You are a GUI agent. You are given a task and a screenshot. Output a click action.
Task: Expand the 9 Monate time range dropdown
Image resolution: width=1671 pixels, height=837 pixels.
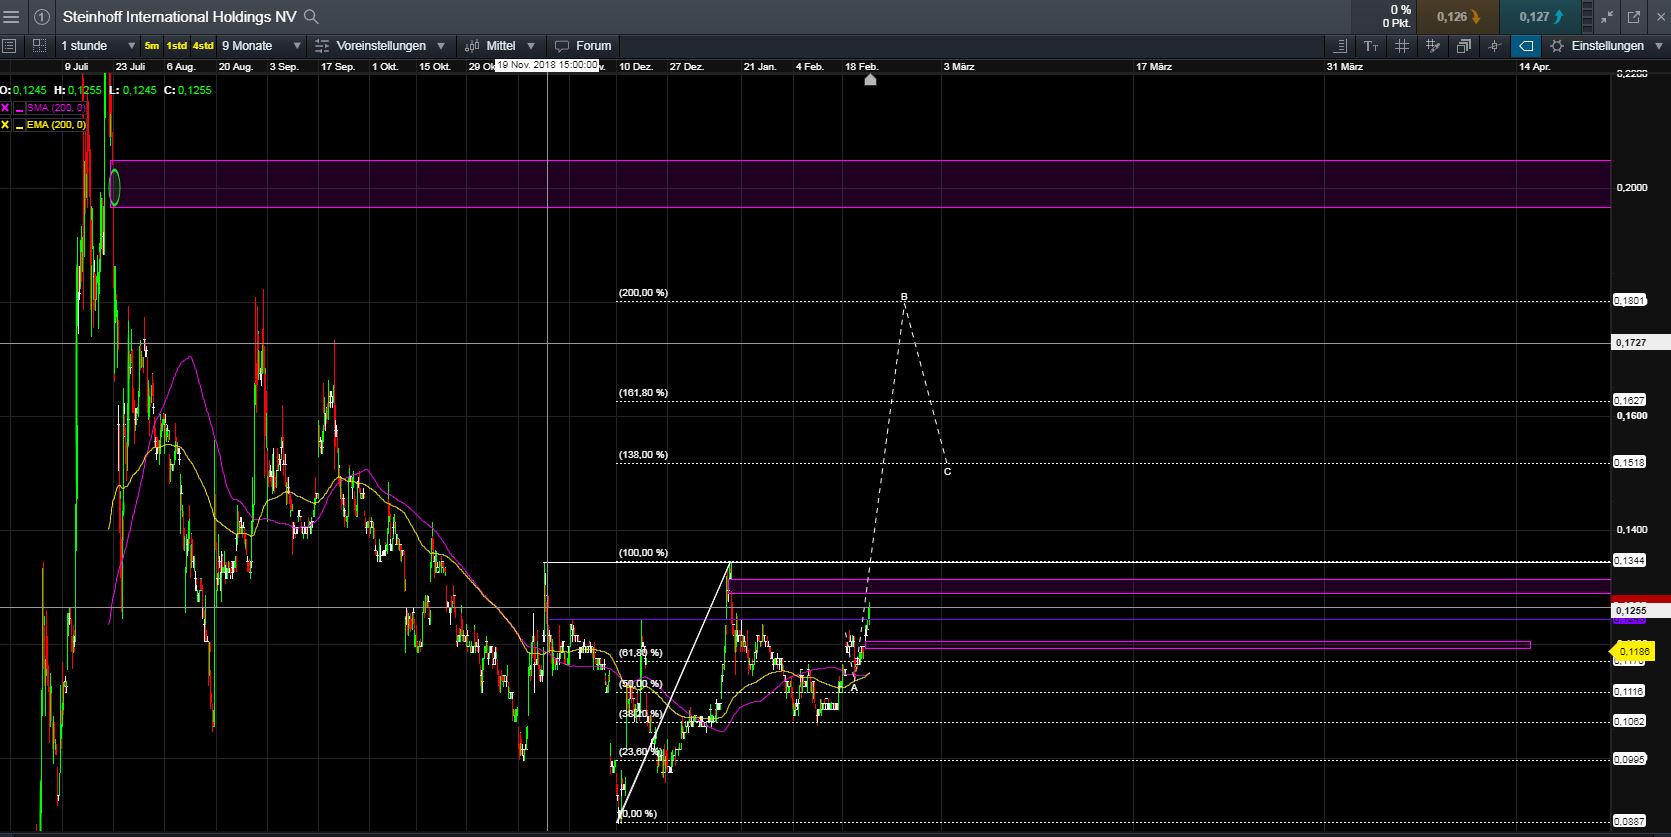(261, 46)
